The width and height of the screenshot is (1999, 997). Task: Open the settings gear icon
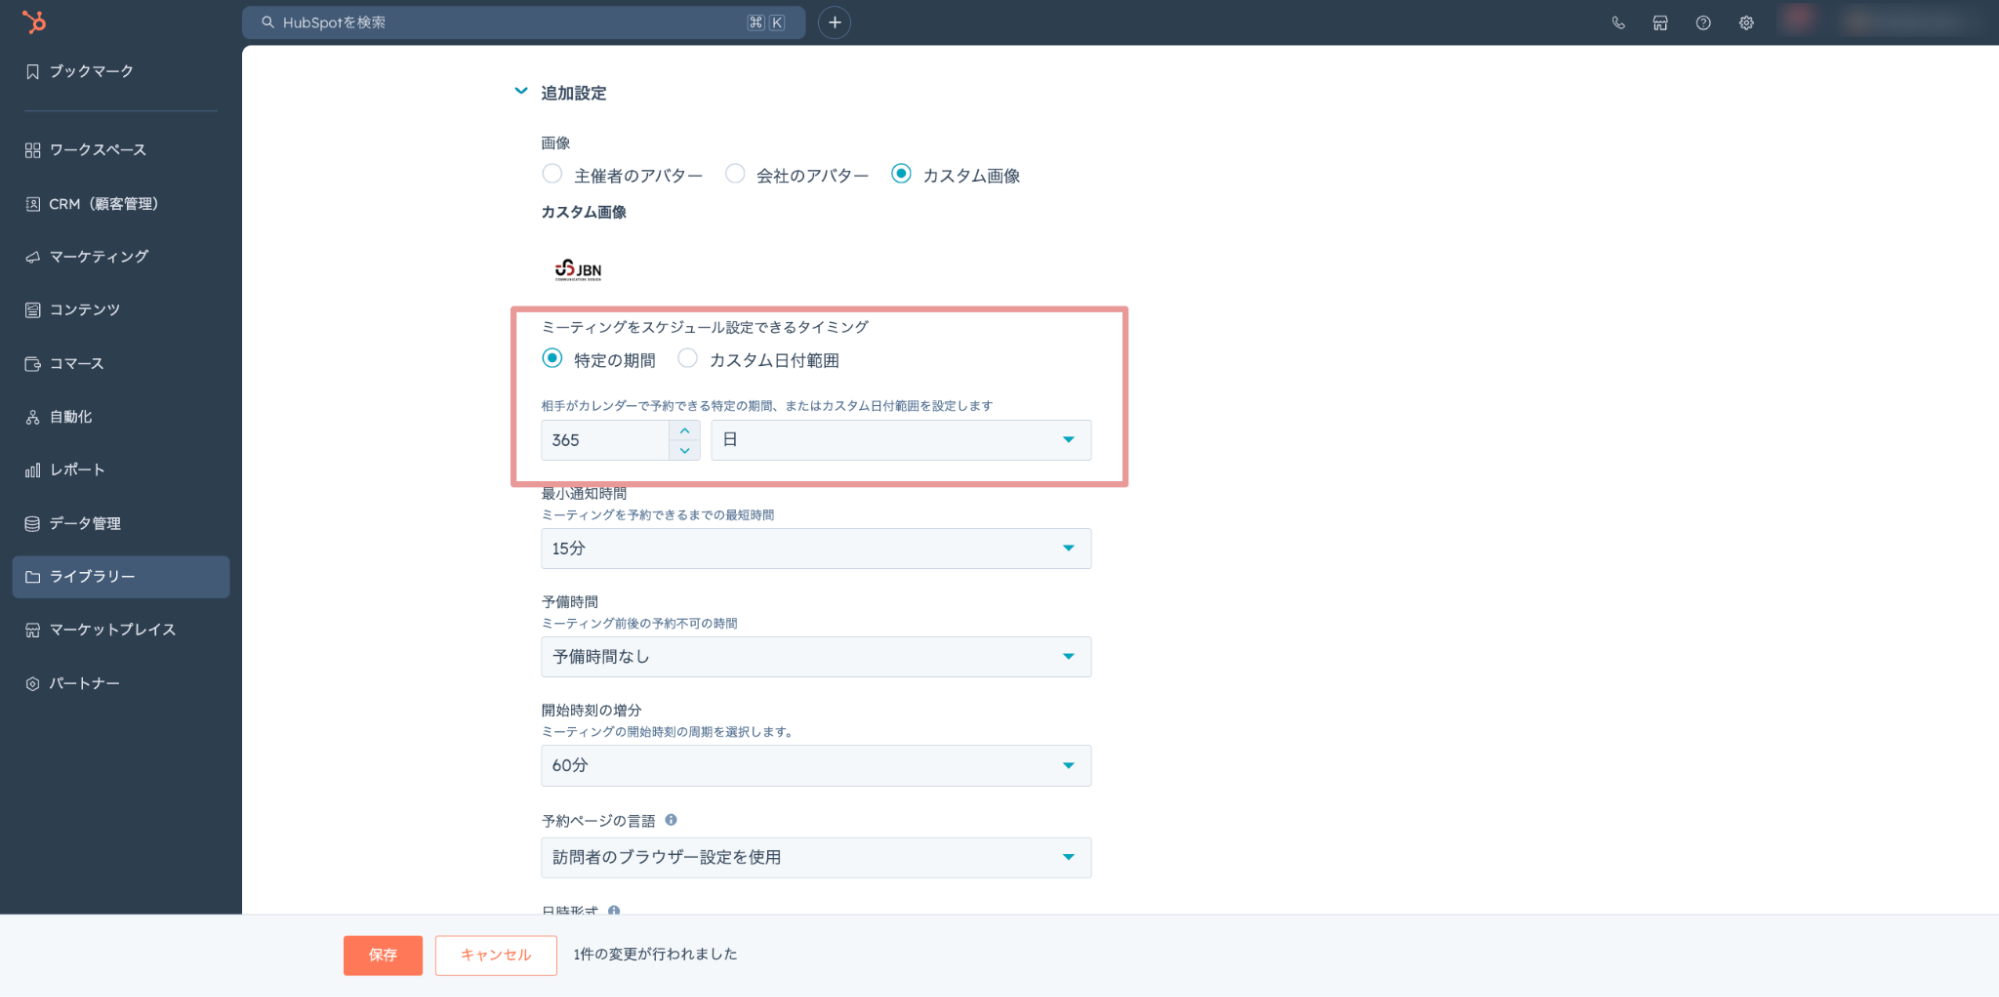pyautogui.click(x=1746, y=23)
